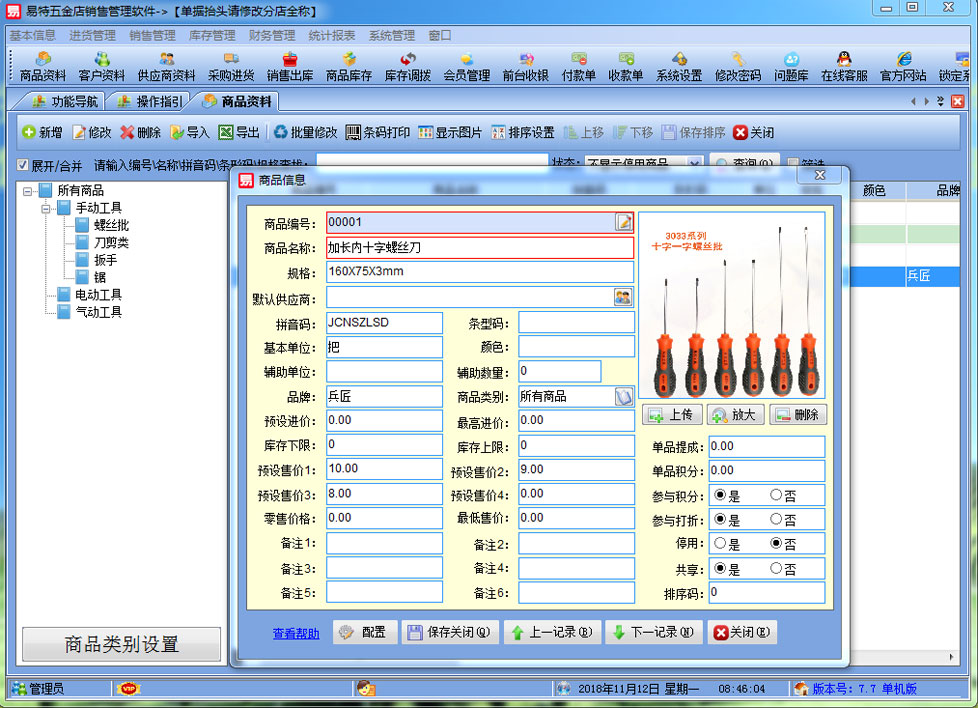Open the 查看帮助 link
Image resolution: width=978 pixels, height=708 pixels.
pyautogui.click(x=296, y=633)
